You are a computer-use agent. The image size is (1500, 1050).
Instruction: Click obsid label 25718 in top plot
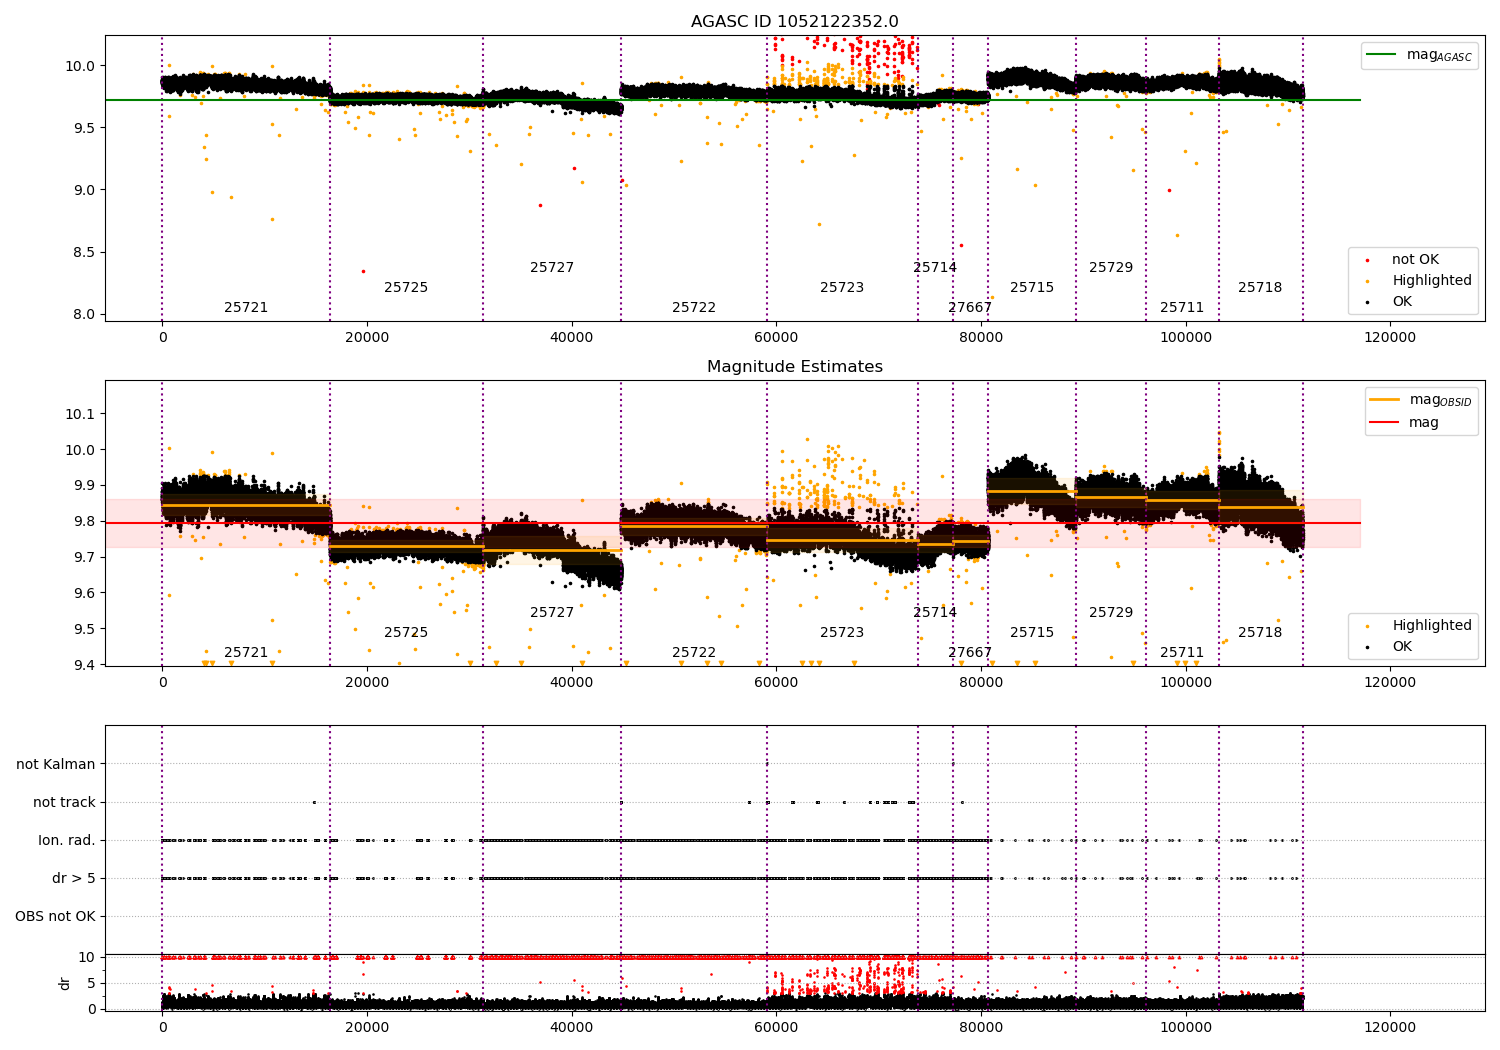point(1260,287)
